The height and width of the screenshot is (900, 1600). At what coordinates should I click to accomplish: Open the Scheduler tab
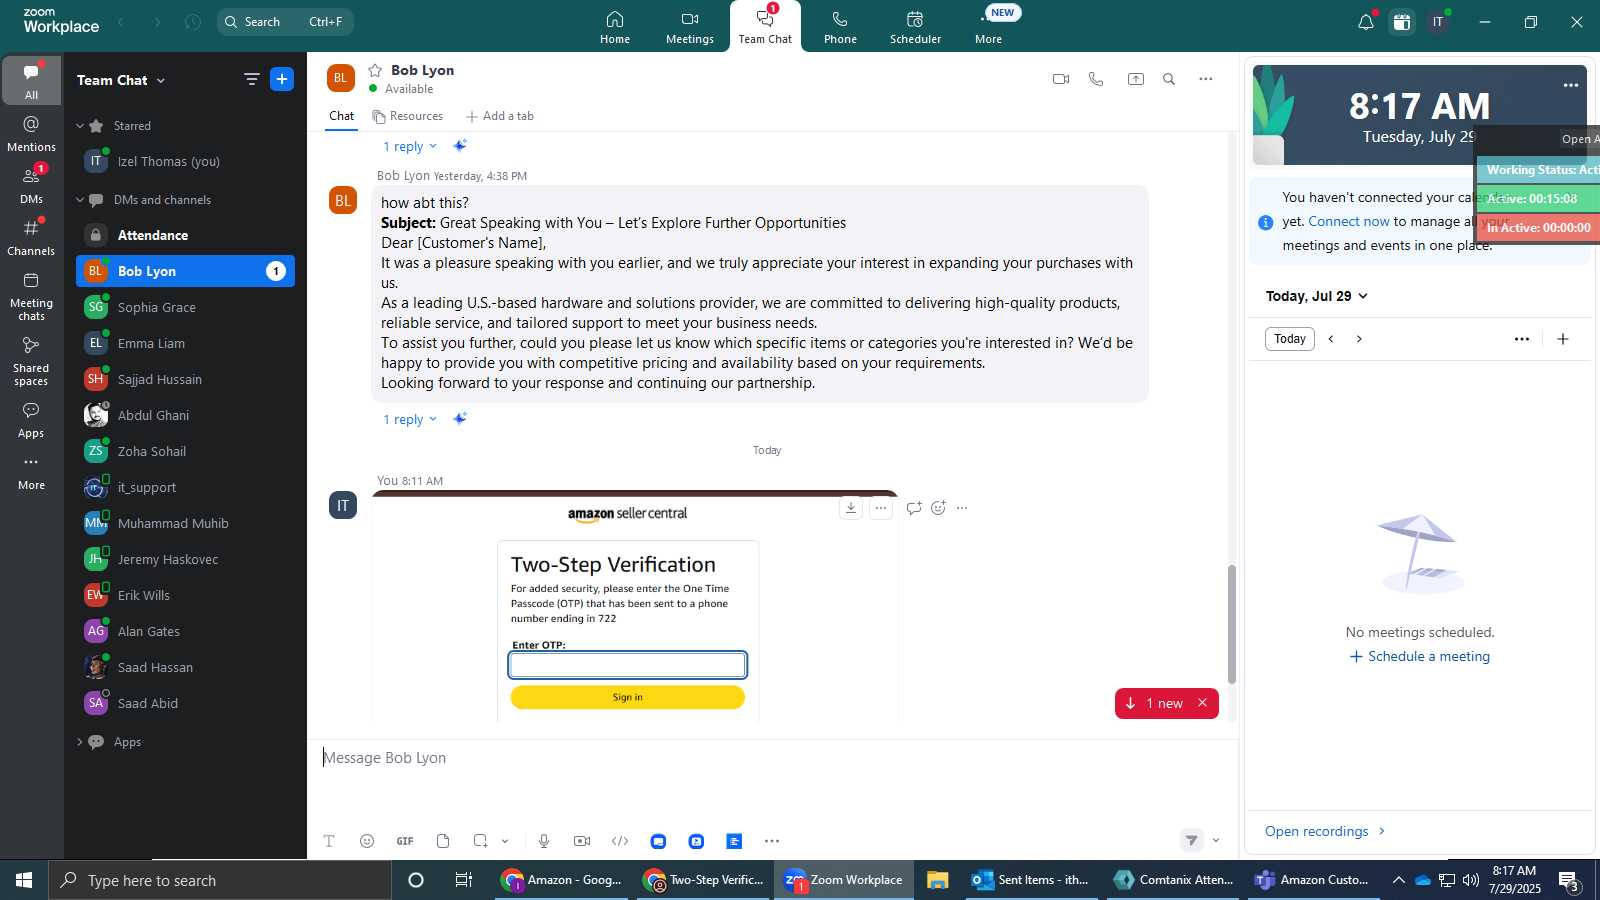(915, 27)
